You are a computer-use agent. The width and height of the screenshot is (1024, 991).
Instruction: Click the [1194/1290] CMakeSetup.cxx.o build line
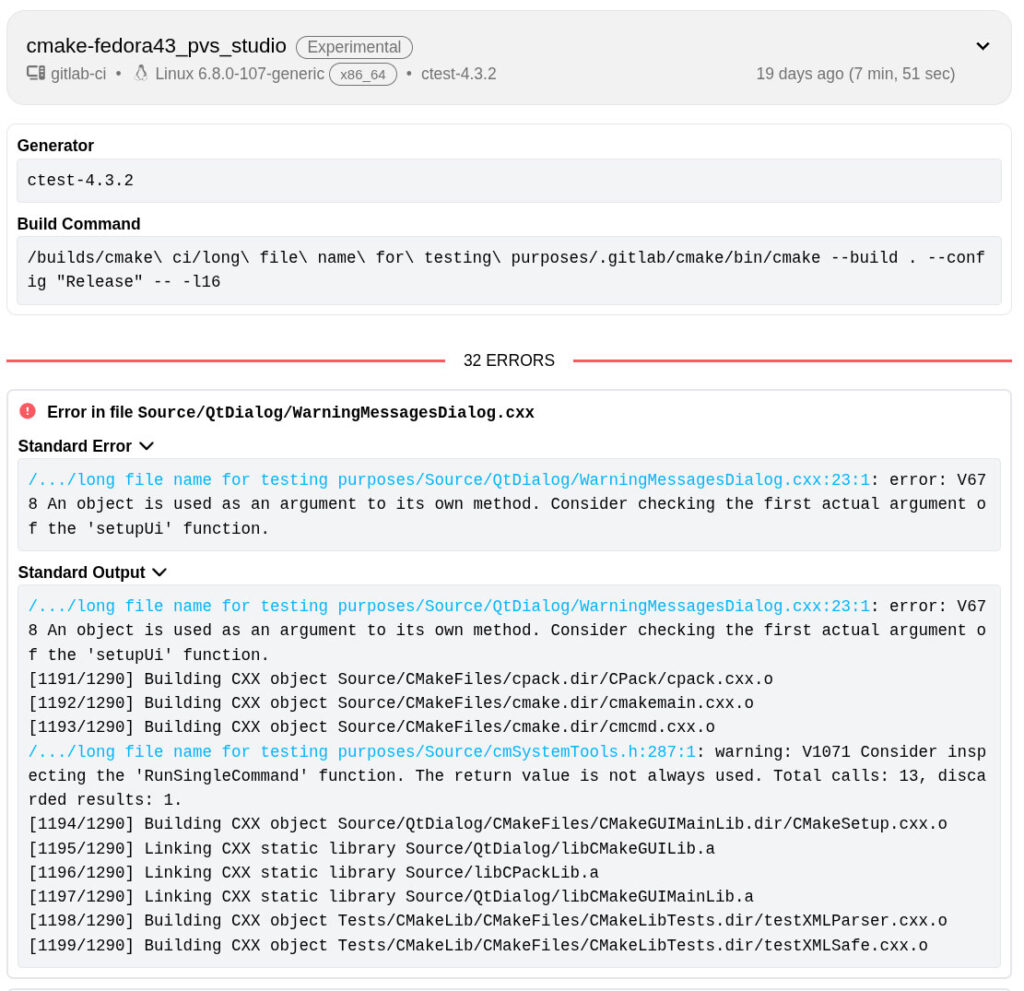(487, 824)
